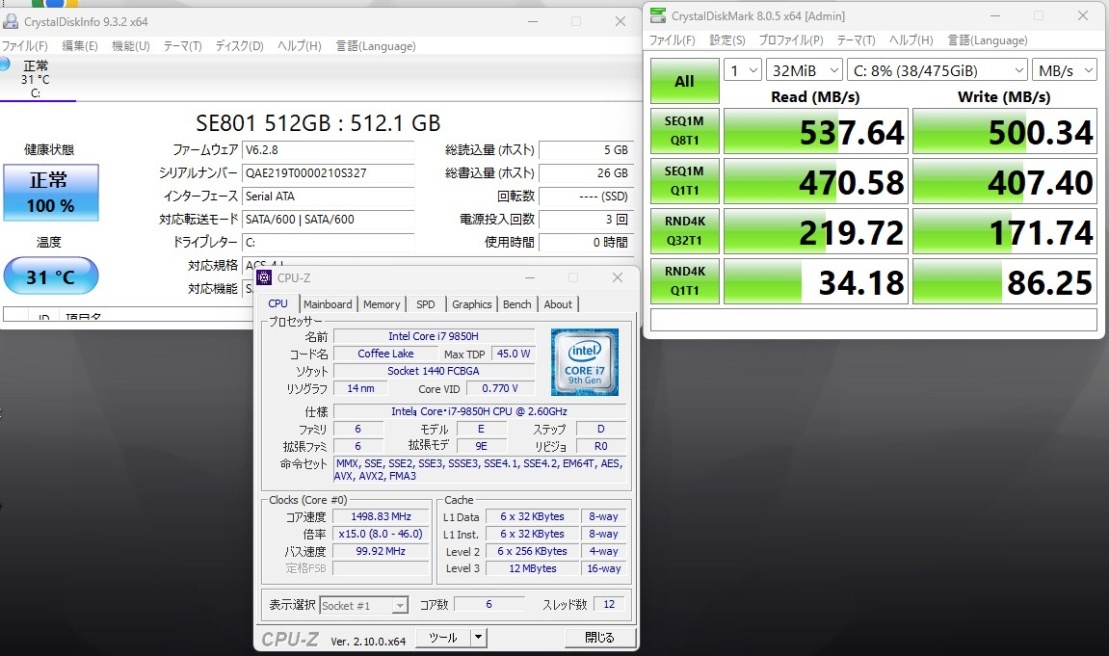Click the SE801 512GB : 512.1 GB title
Image resolution: width=1109 pixels, height=656 pixels.
point(318,124)
